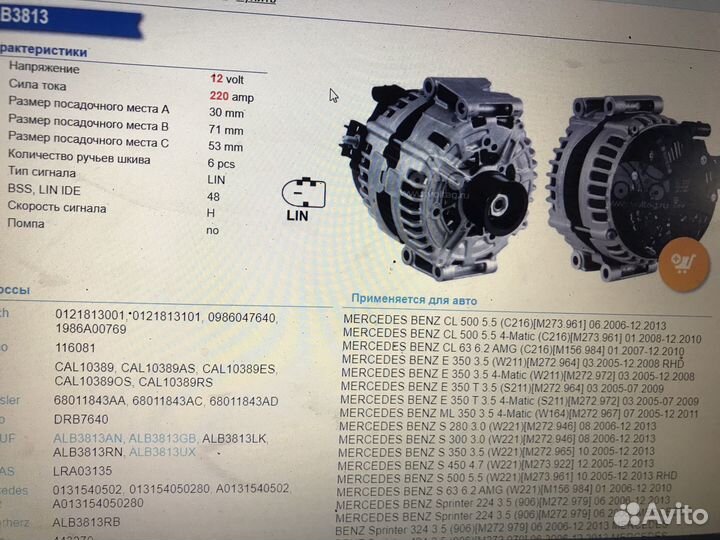The height and width of the screenshot is (540, 720).
Task: Click the B3813 part number banner
Action: (x=69, y=18)
